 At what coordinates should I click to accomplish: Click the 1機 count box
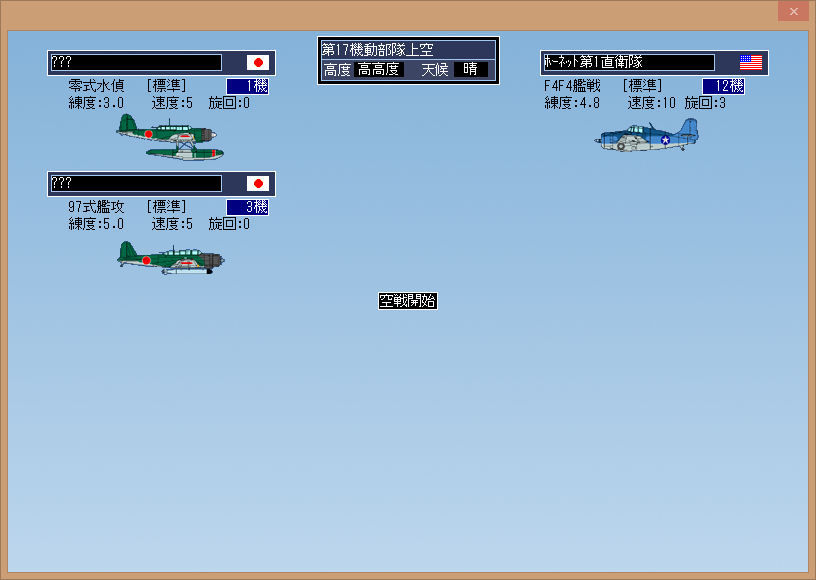(248, 86)
